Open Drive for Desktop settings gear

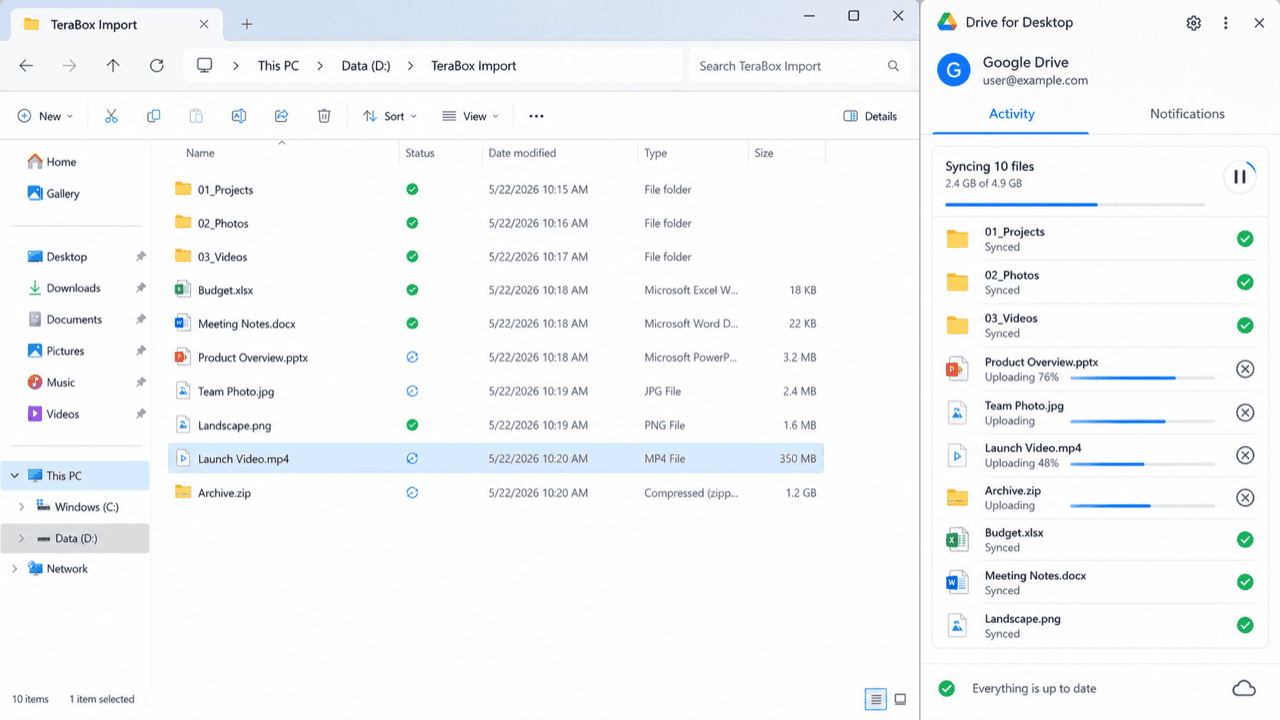[x=1193, y=23]
